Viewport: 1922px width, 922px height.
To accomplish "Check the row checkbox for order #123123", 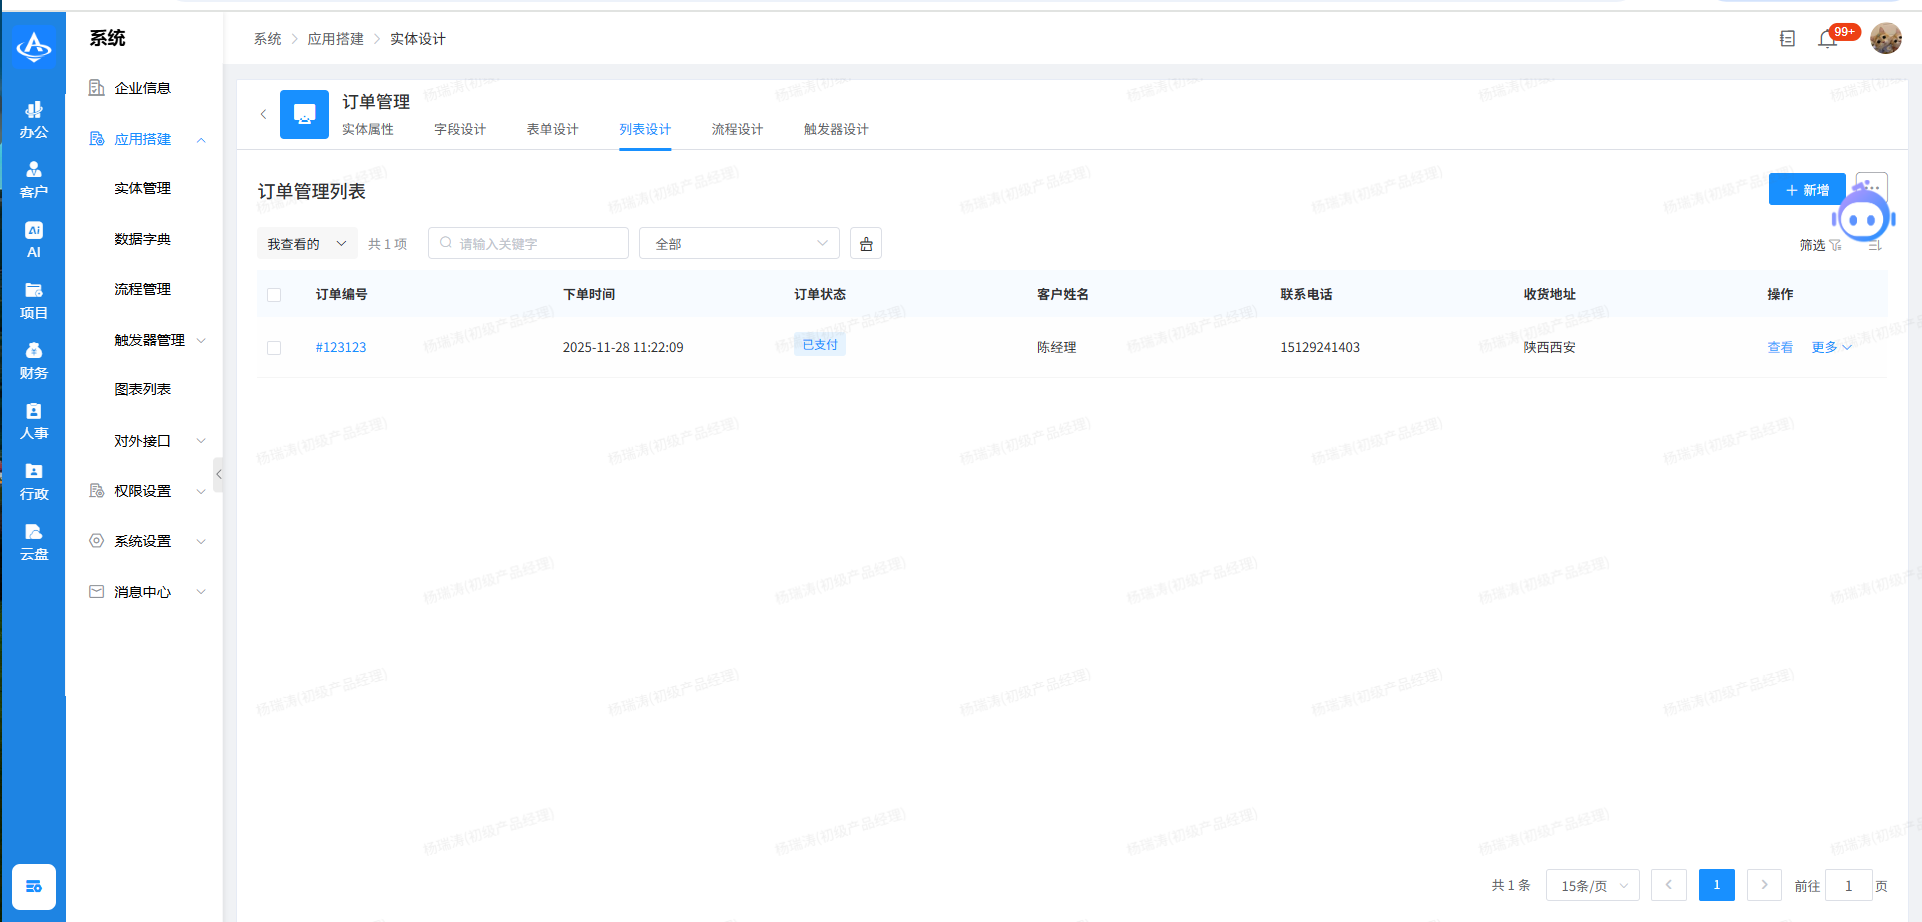I will coord(274,348).
